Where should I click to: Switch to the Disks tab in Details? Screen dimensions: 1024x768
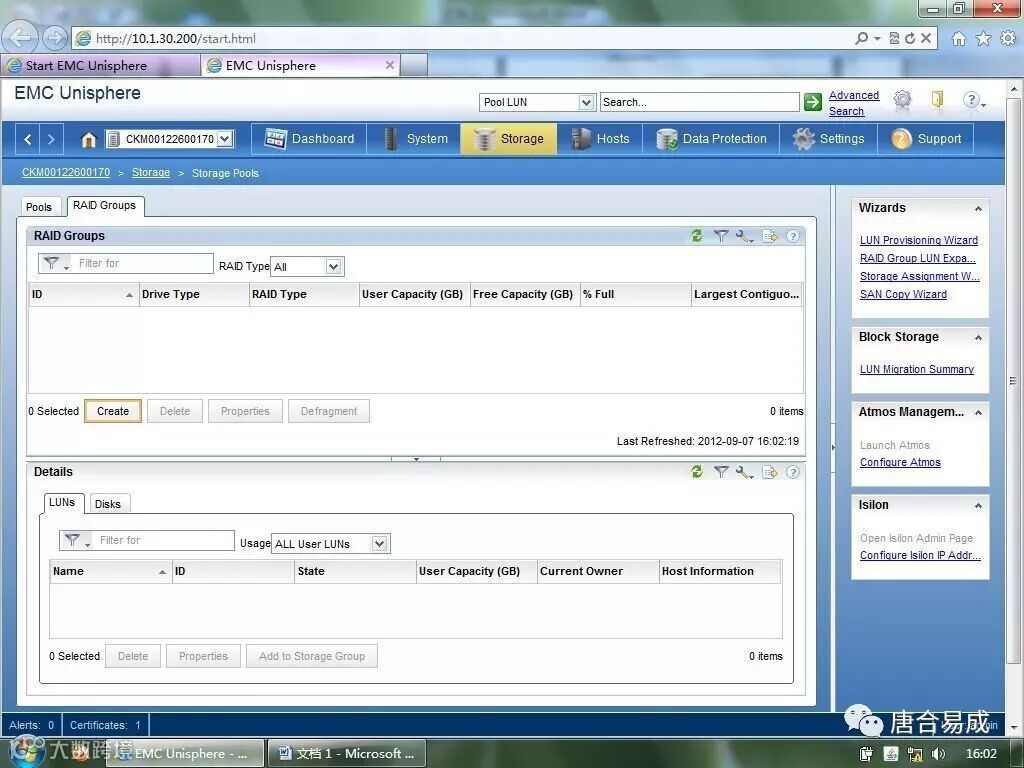point(108,504)
